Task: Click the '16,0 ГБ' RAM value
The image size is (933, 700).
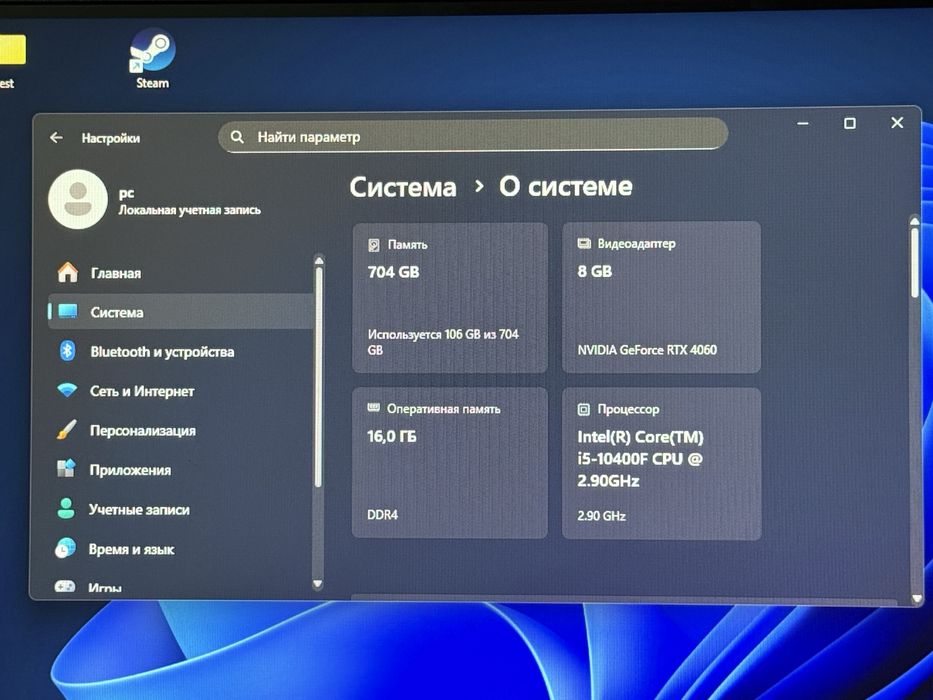Action: coord(392,436)
